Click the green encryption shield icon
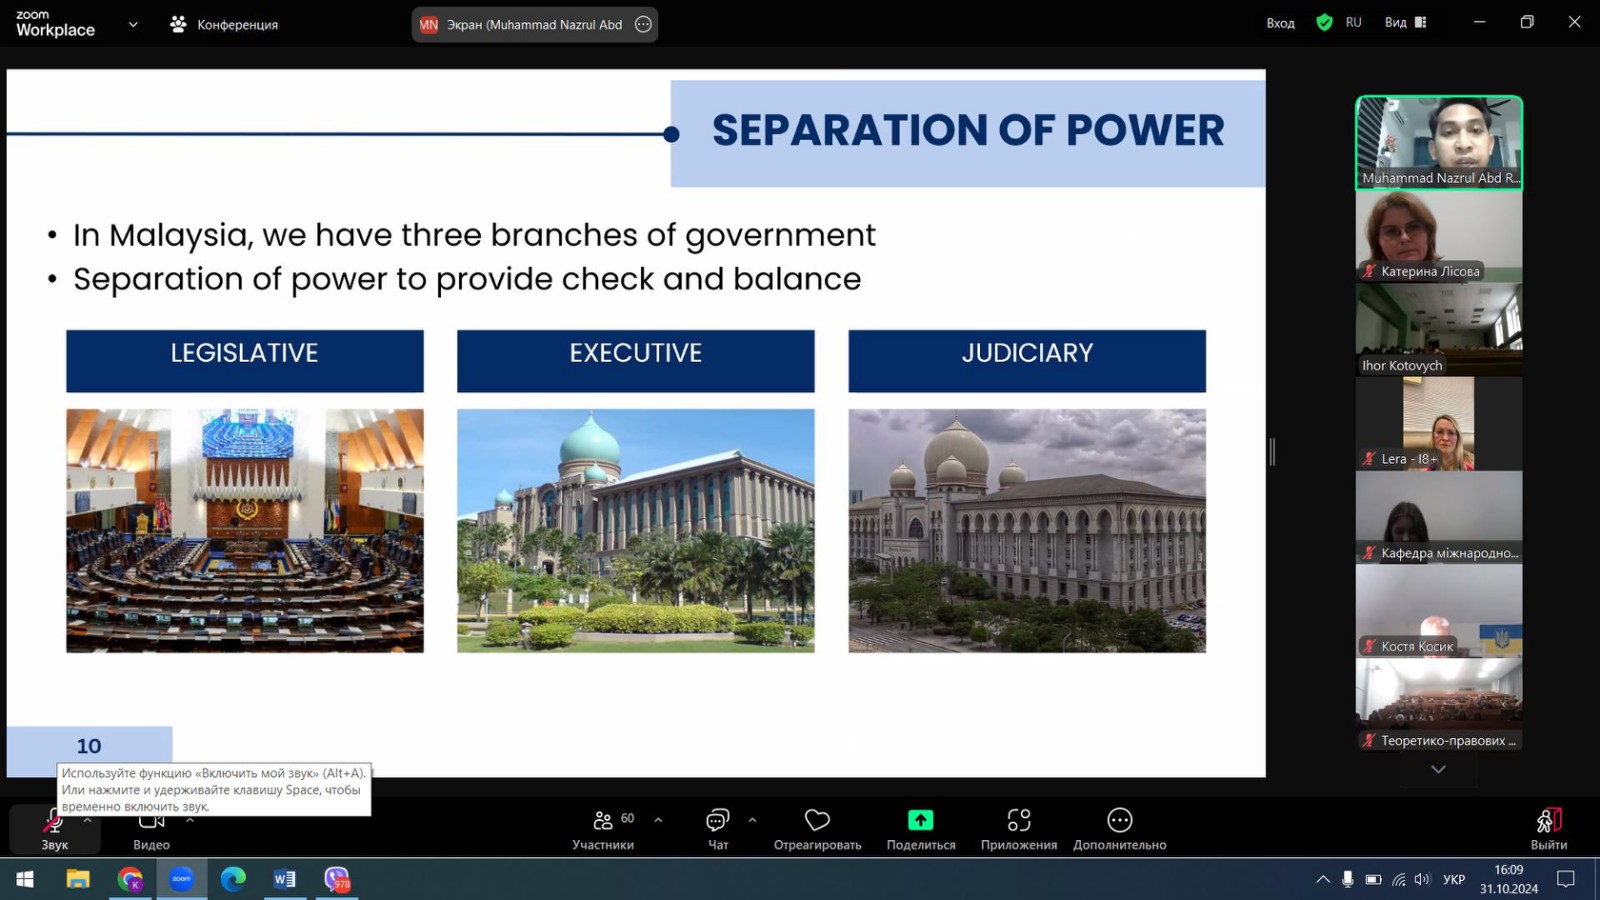Viewport: 1600px width, 900px height. pos(1324,22)
